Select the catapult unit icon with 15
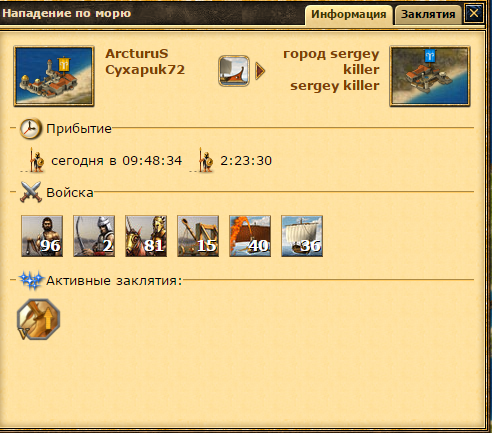 point(198,236)
